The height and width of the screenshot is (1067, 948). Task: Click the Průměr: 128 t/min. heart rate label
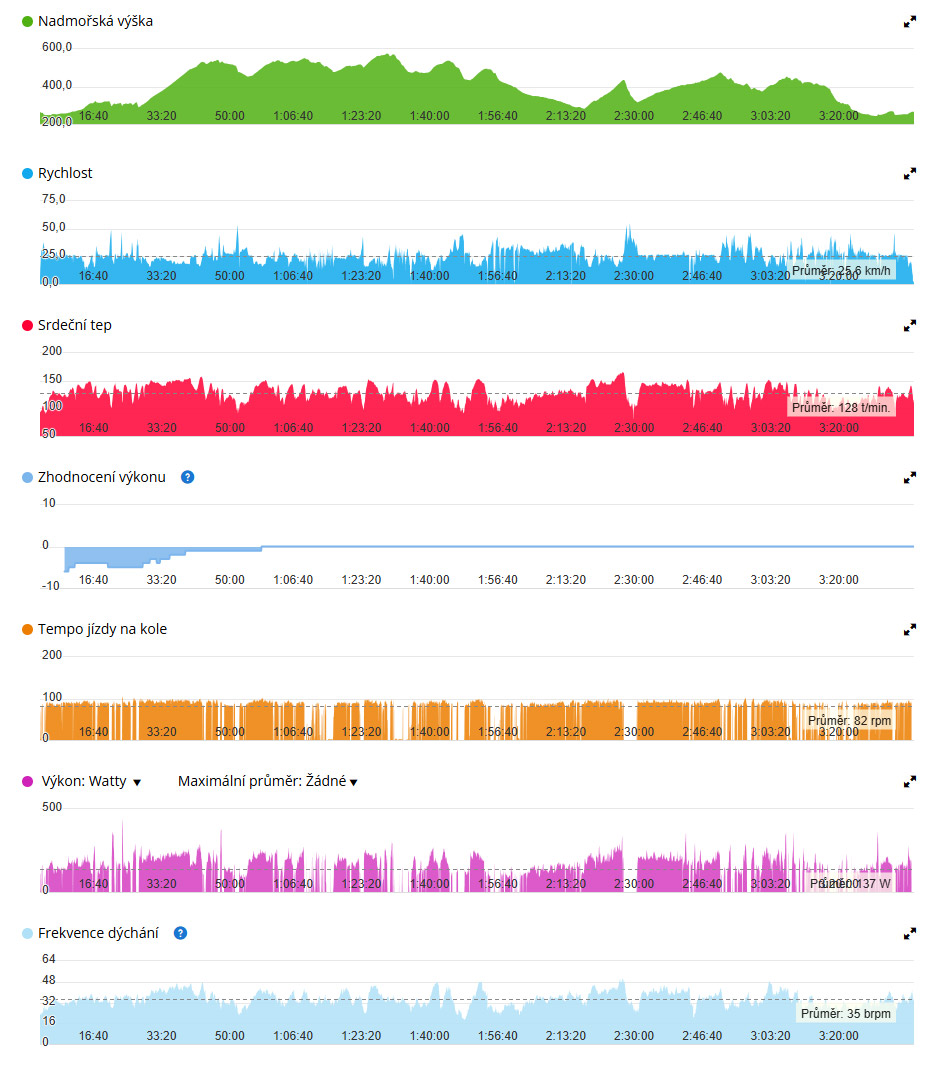tap(841, 408)
